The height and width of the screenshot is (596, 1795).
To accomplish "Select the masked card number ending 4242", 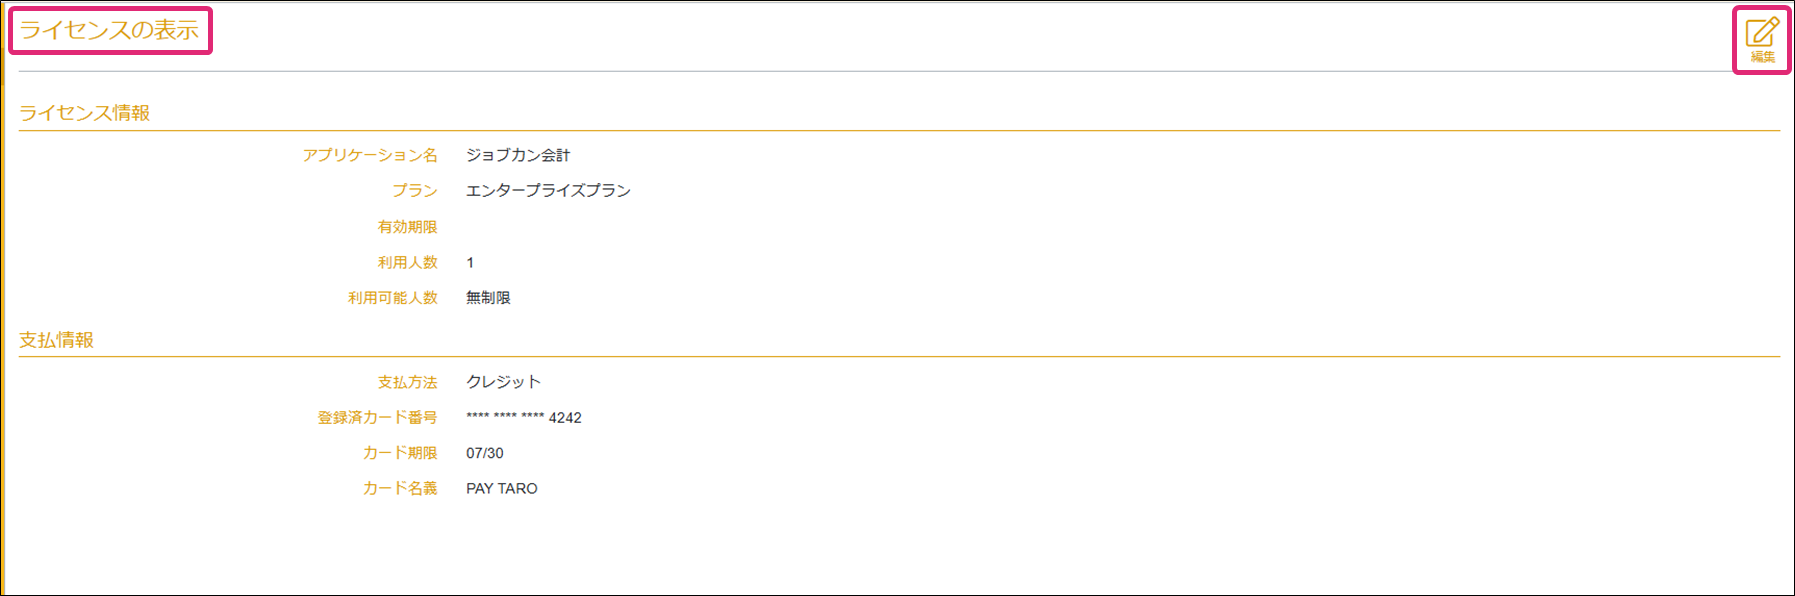I will coord(524,418).
